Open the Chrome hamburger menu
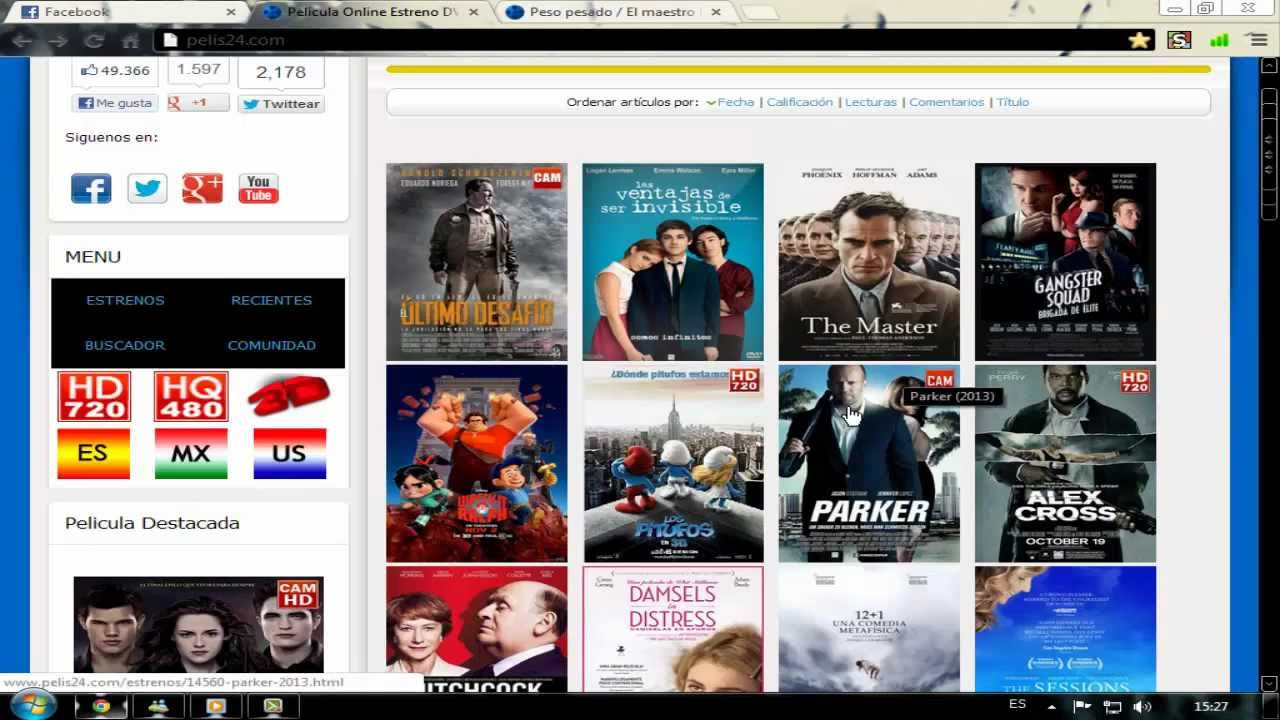1280x720 pixels. click(1258, 40)
